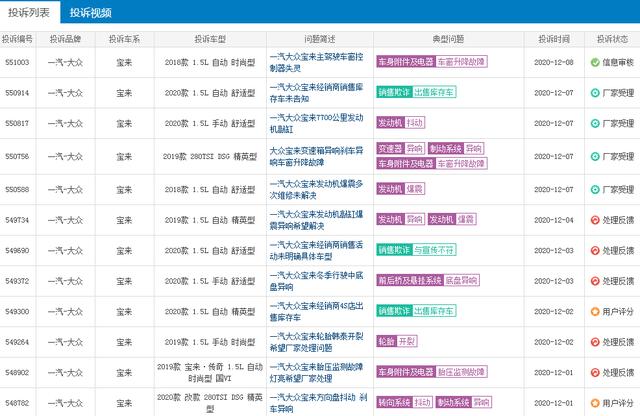Viewport: 640px width, 416px height.
Task: Click the 轮胎 tag in row 549264
Action: pos(386,342)
